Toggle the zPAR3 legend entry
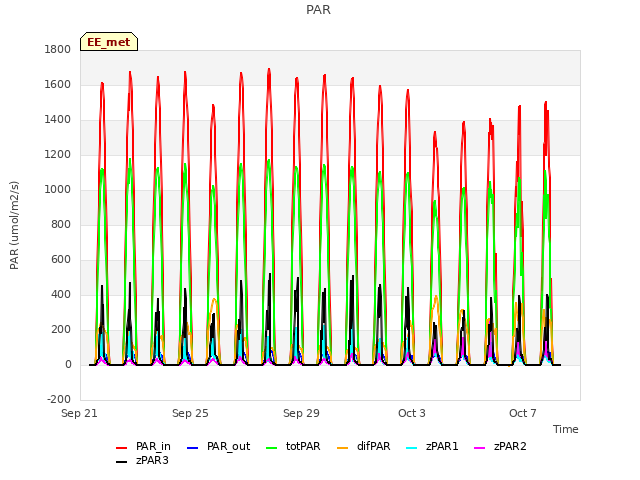Viewport: 640px width, 480px height. coord(142,460)
